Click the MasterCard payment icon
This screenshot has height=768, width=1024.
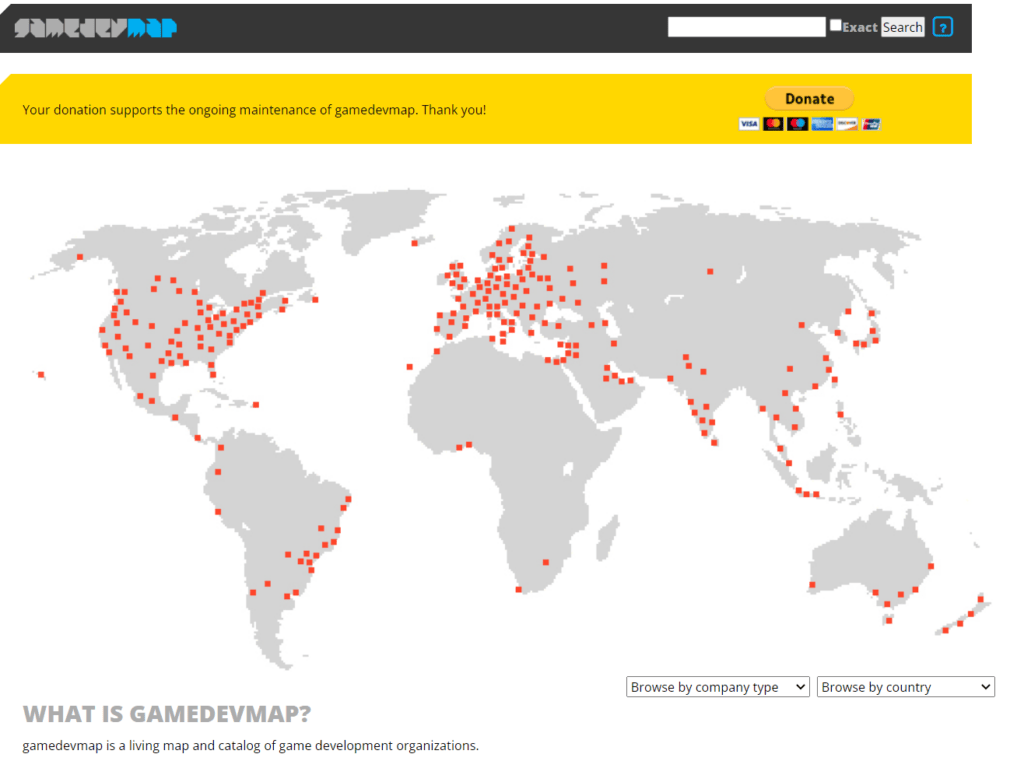point(774,124)
